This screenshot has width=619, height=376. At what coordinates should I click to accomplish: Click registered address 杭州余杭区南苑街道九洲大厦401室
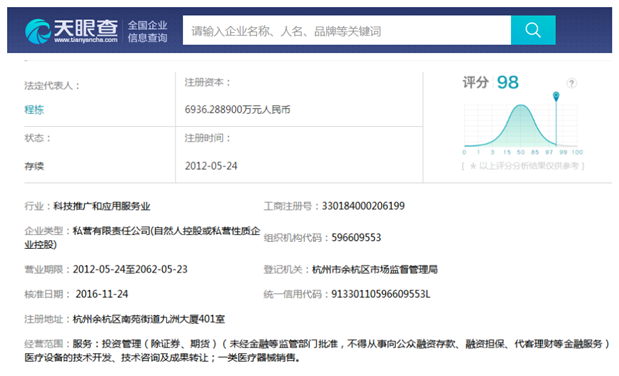(149, 319)
